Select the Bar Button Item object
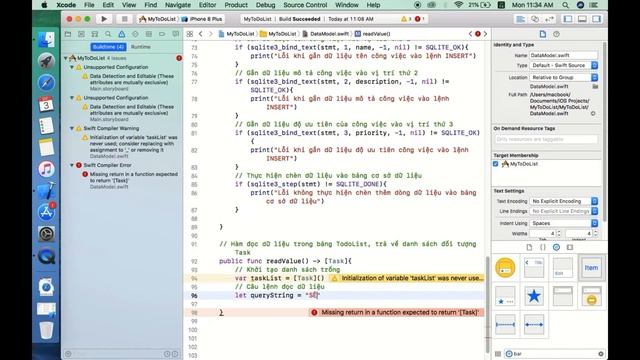The height and width of the screenshot is (360, 640). click(x=591, y=268)
